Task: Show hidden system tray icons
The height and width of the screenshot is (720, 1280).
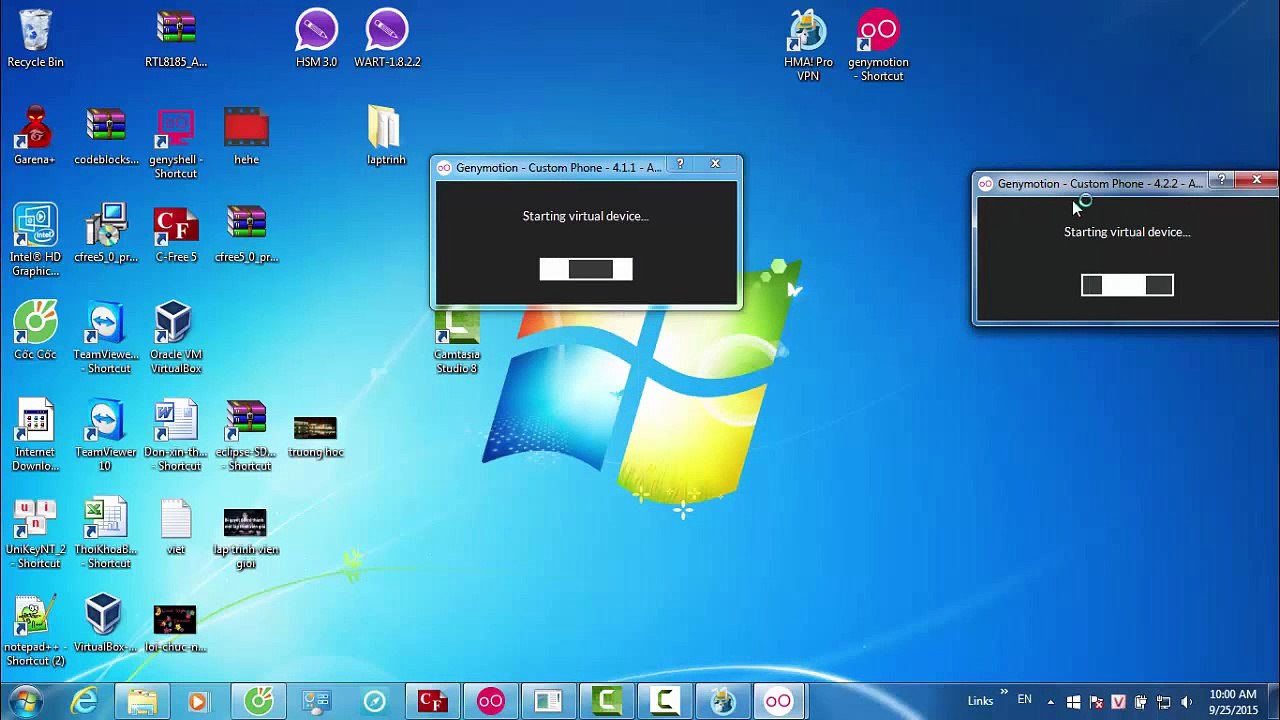Action: [1050, 702]
